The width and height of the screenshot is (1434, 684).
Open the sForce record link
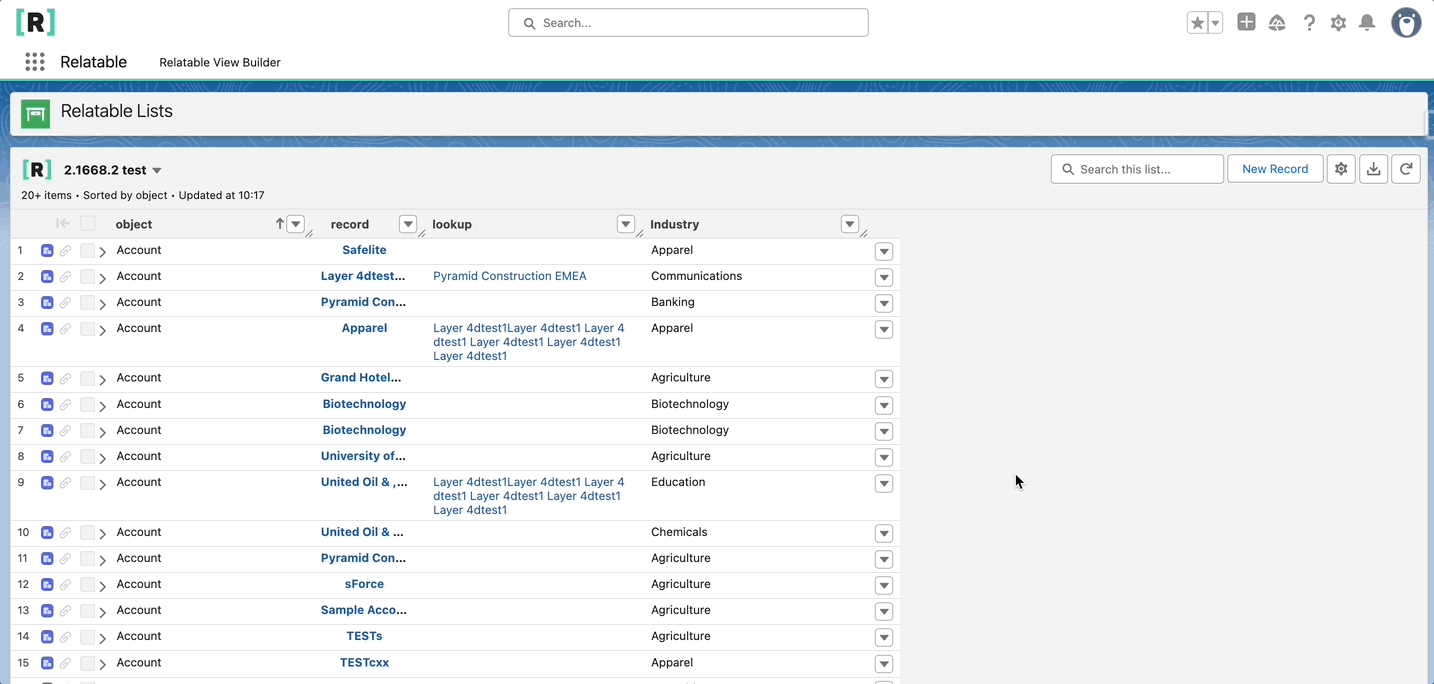click(x=364, y=584)
